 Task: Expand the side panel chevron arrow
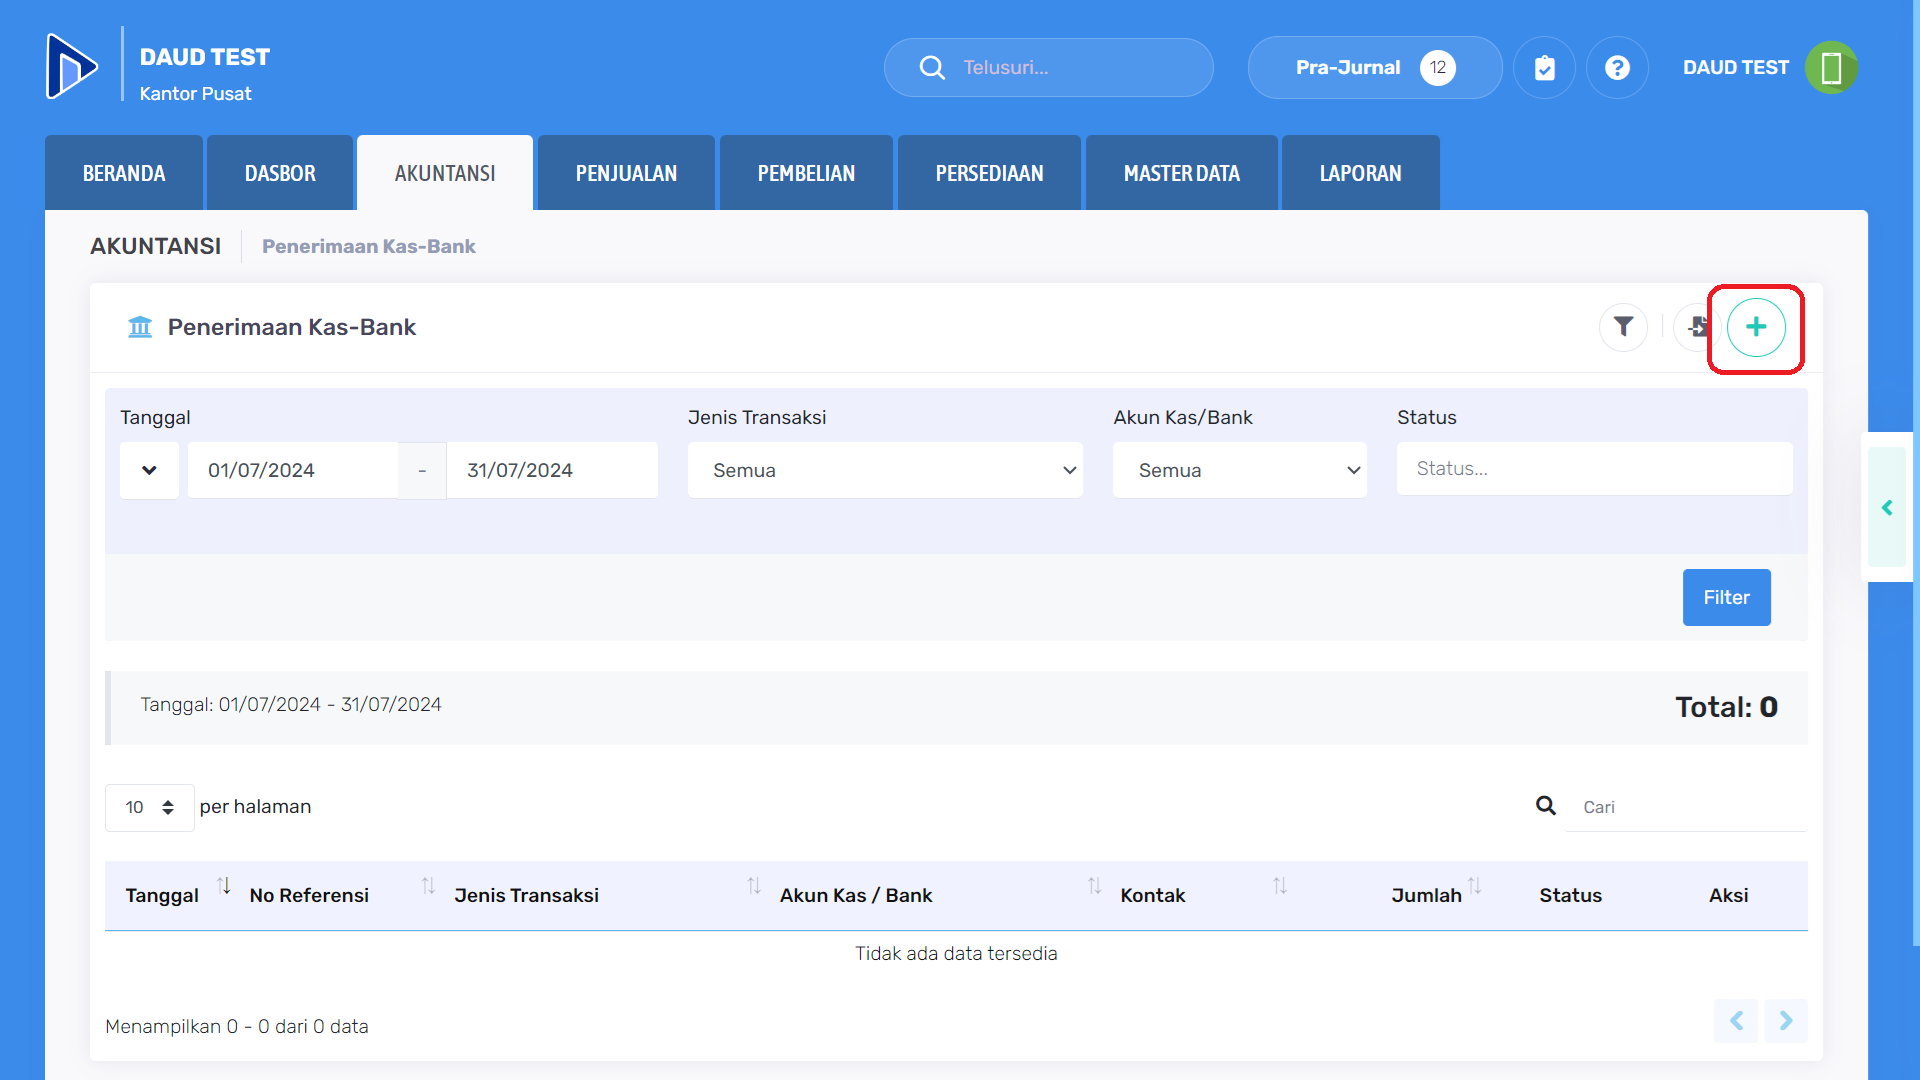point(1887,508)
